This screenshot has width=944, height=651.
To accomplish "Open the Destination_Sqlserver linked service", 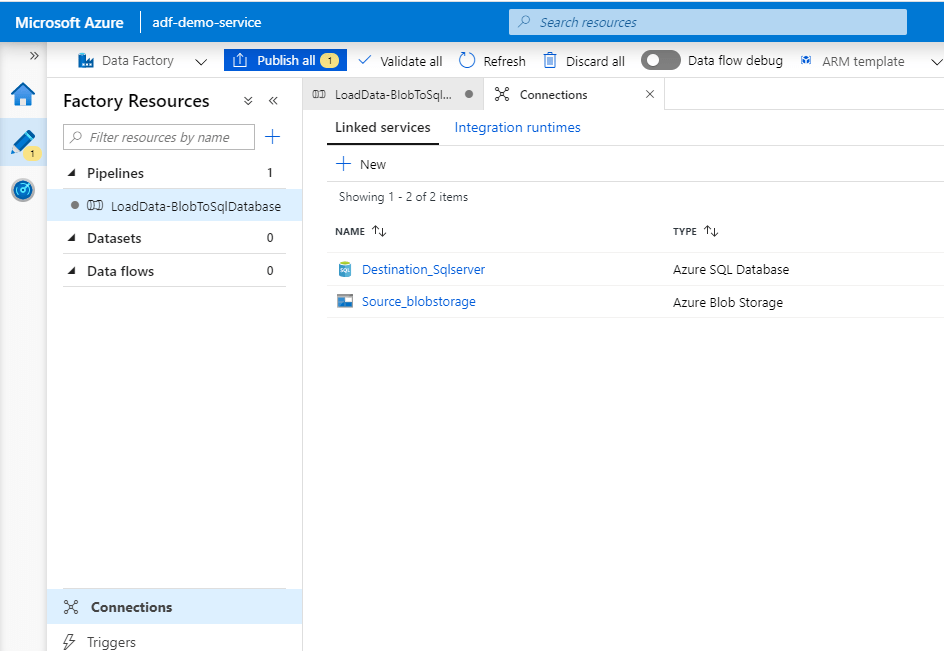I will coord(423,269).
